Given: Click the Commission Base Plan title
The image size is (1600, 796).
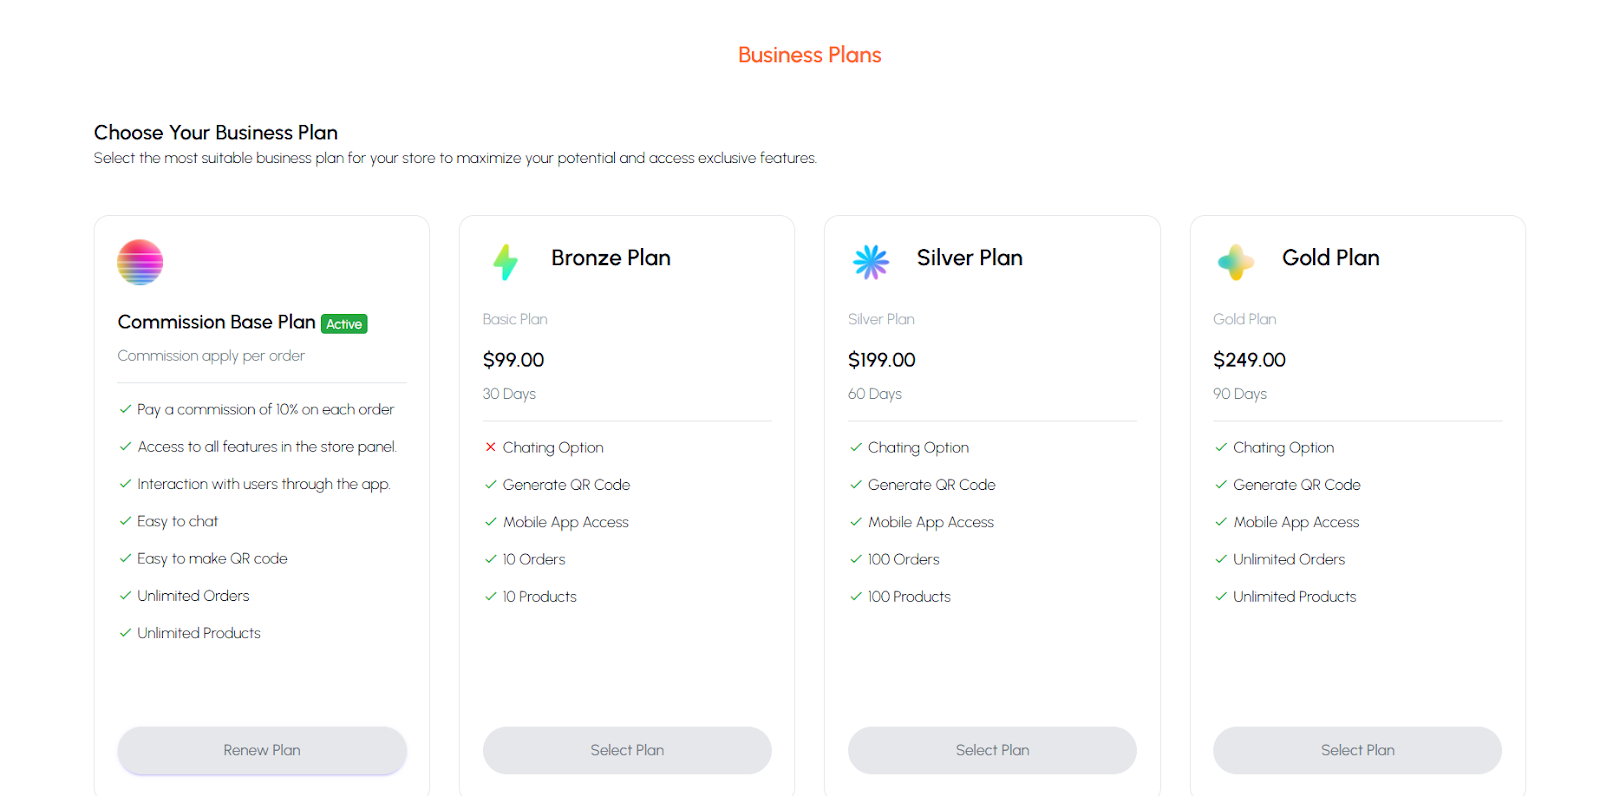Looking at the screenshot, I should point(216,322).
